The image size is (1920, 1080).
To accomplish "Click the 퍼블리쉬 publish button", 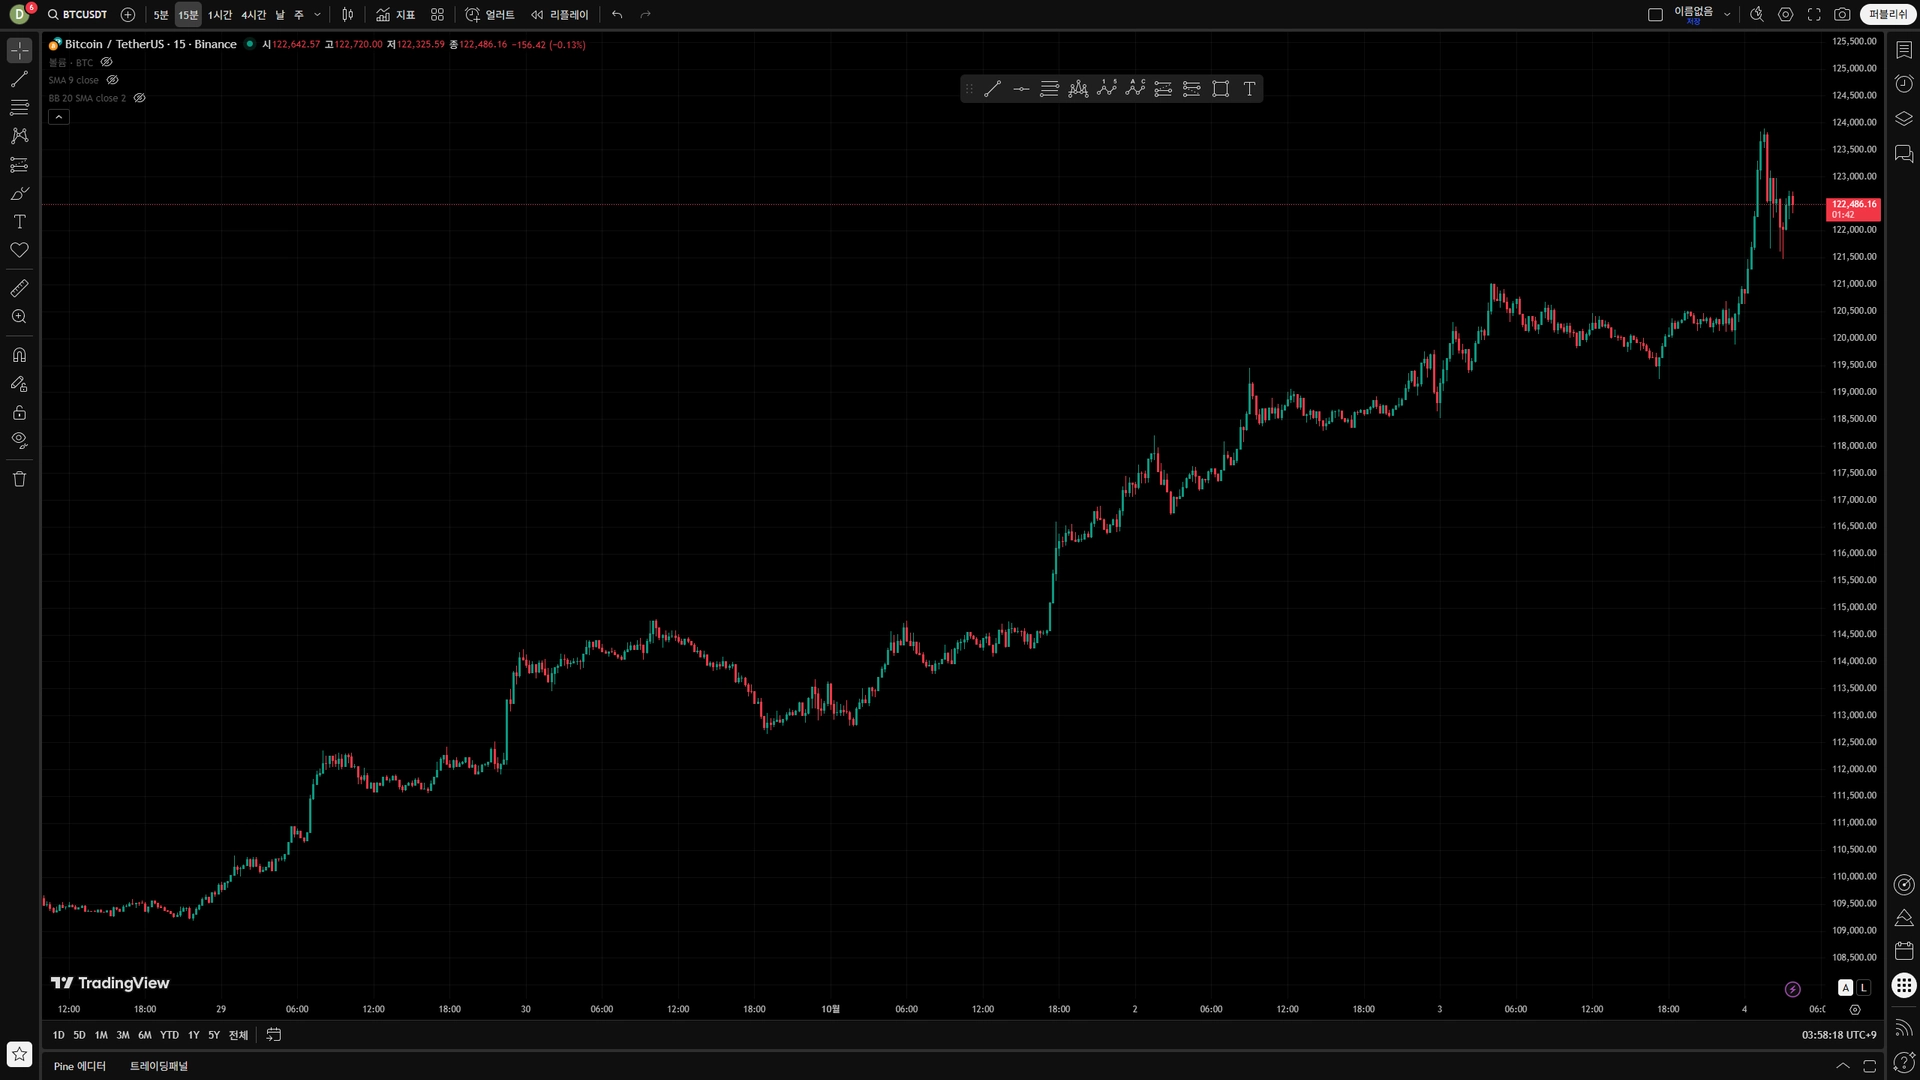I will 1887,15.
